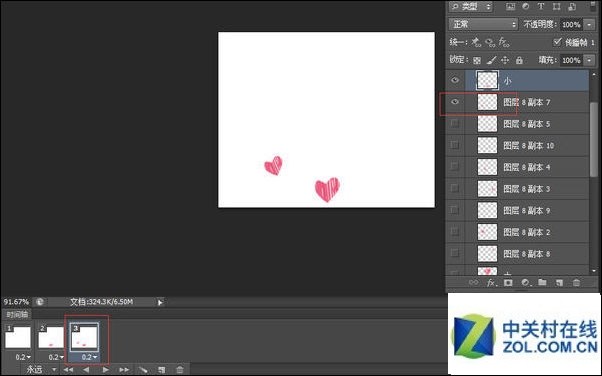This screenshot has height=376, width=602.
Task: Open frame 2 delay 0.2 dropdown
Action: click(56, 357)
